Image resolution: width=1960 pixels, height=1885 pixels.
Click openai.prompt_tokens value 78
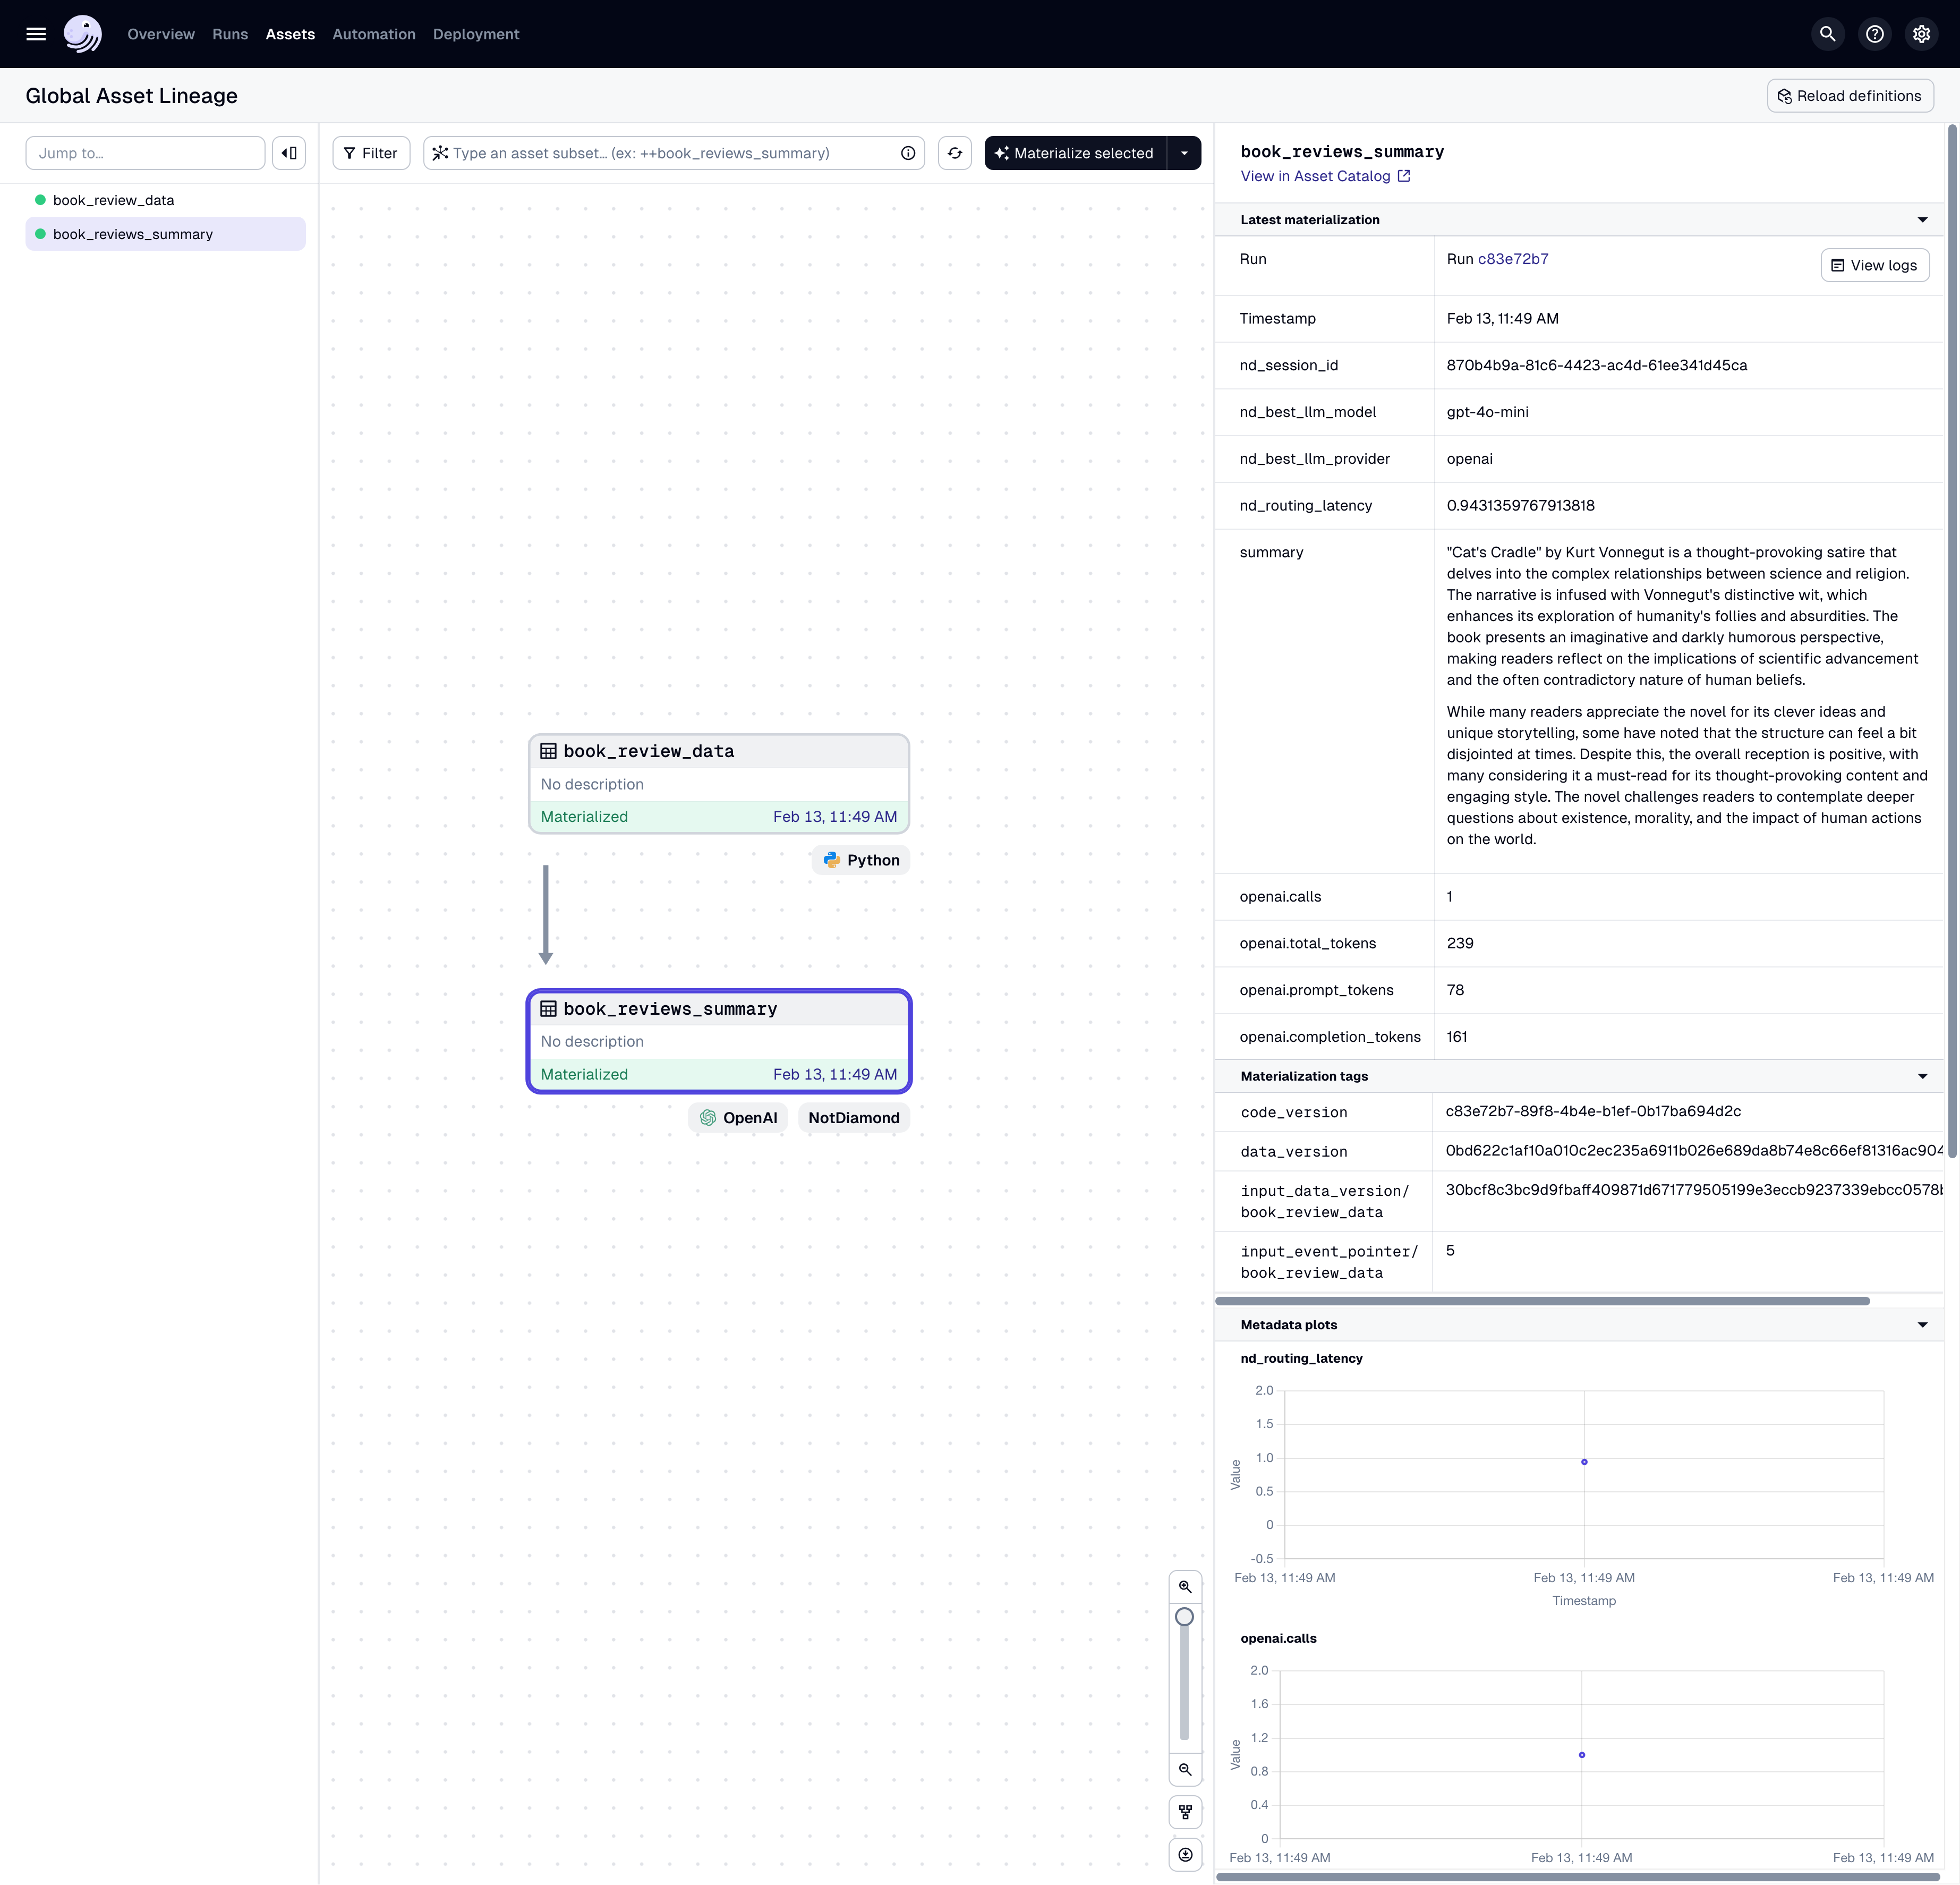pyautogui.click(x=1455, y=990)
